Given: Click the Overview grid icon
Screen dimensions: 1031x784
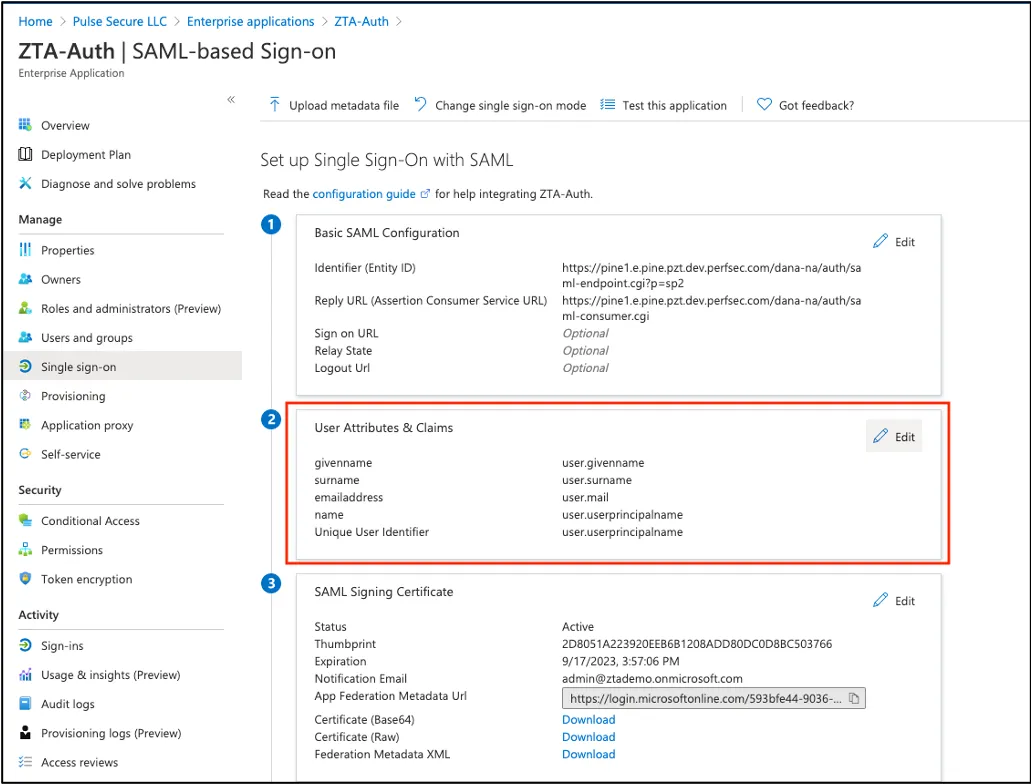Looking at the screenshot, I should pyautogui.click(x=25, y=125).
